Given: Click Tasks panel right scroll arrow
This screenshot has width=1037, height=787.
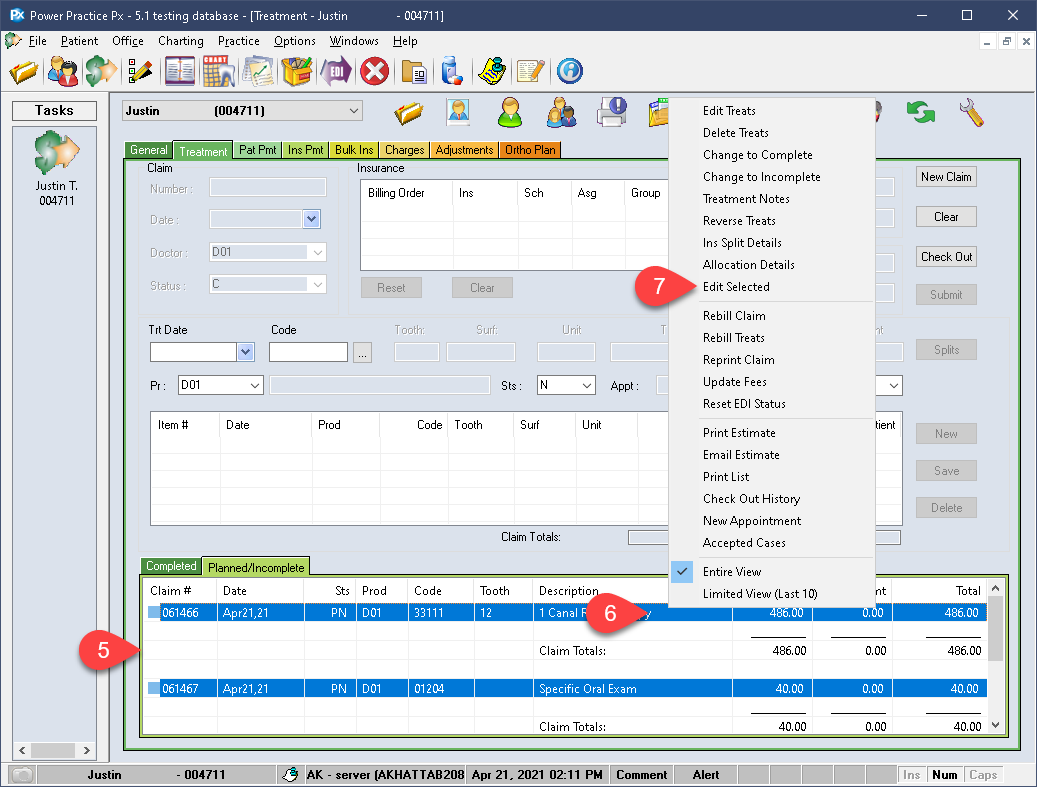Looking at the screenshot, I should click(x=87, y=751).
